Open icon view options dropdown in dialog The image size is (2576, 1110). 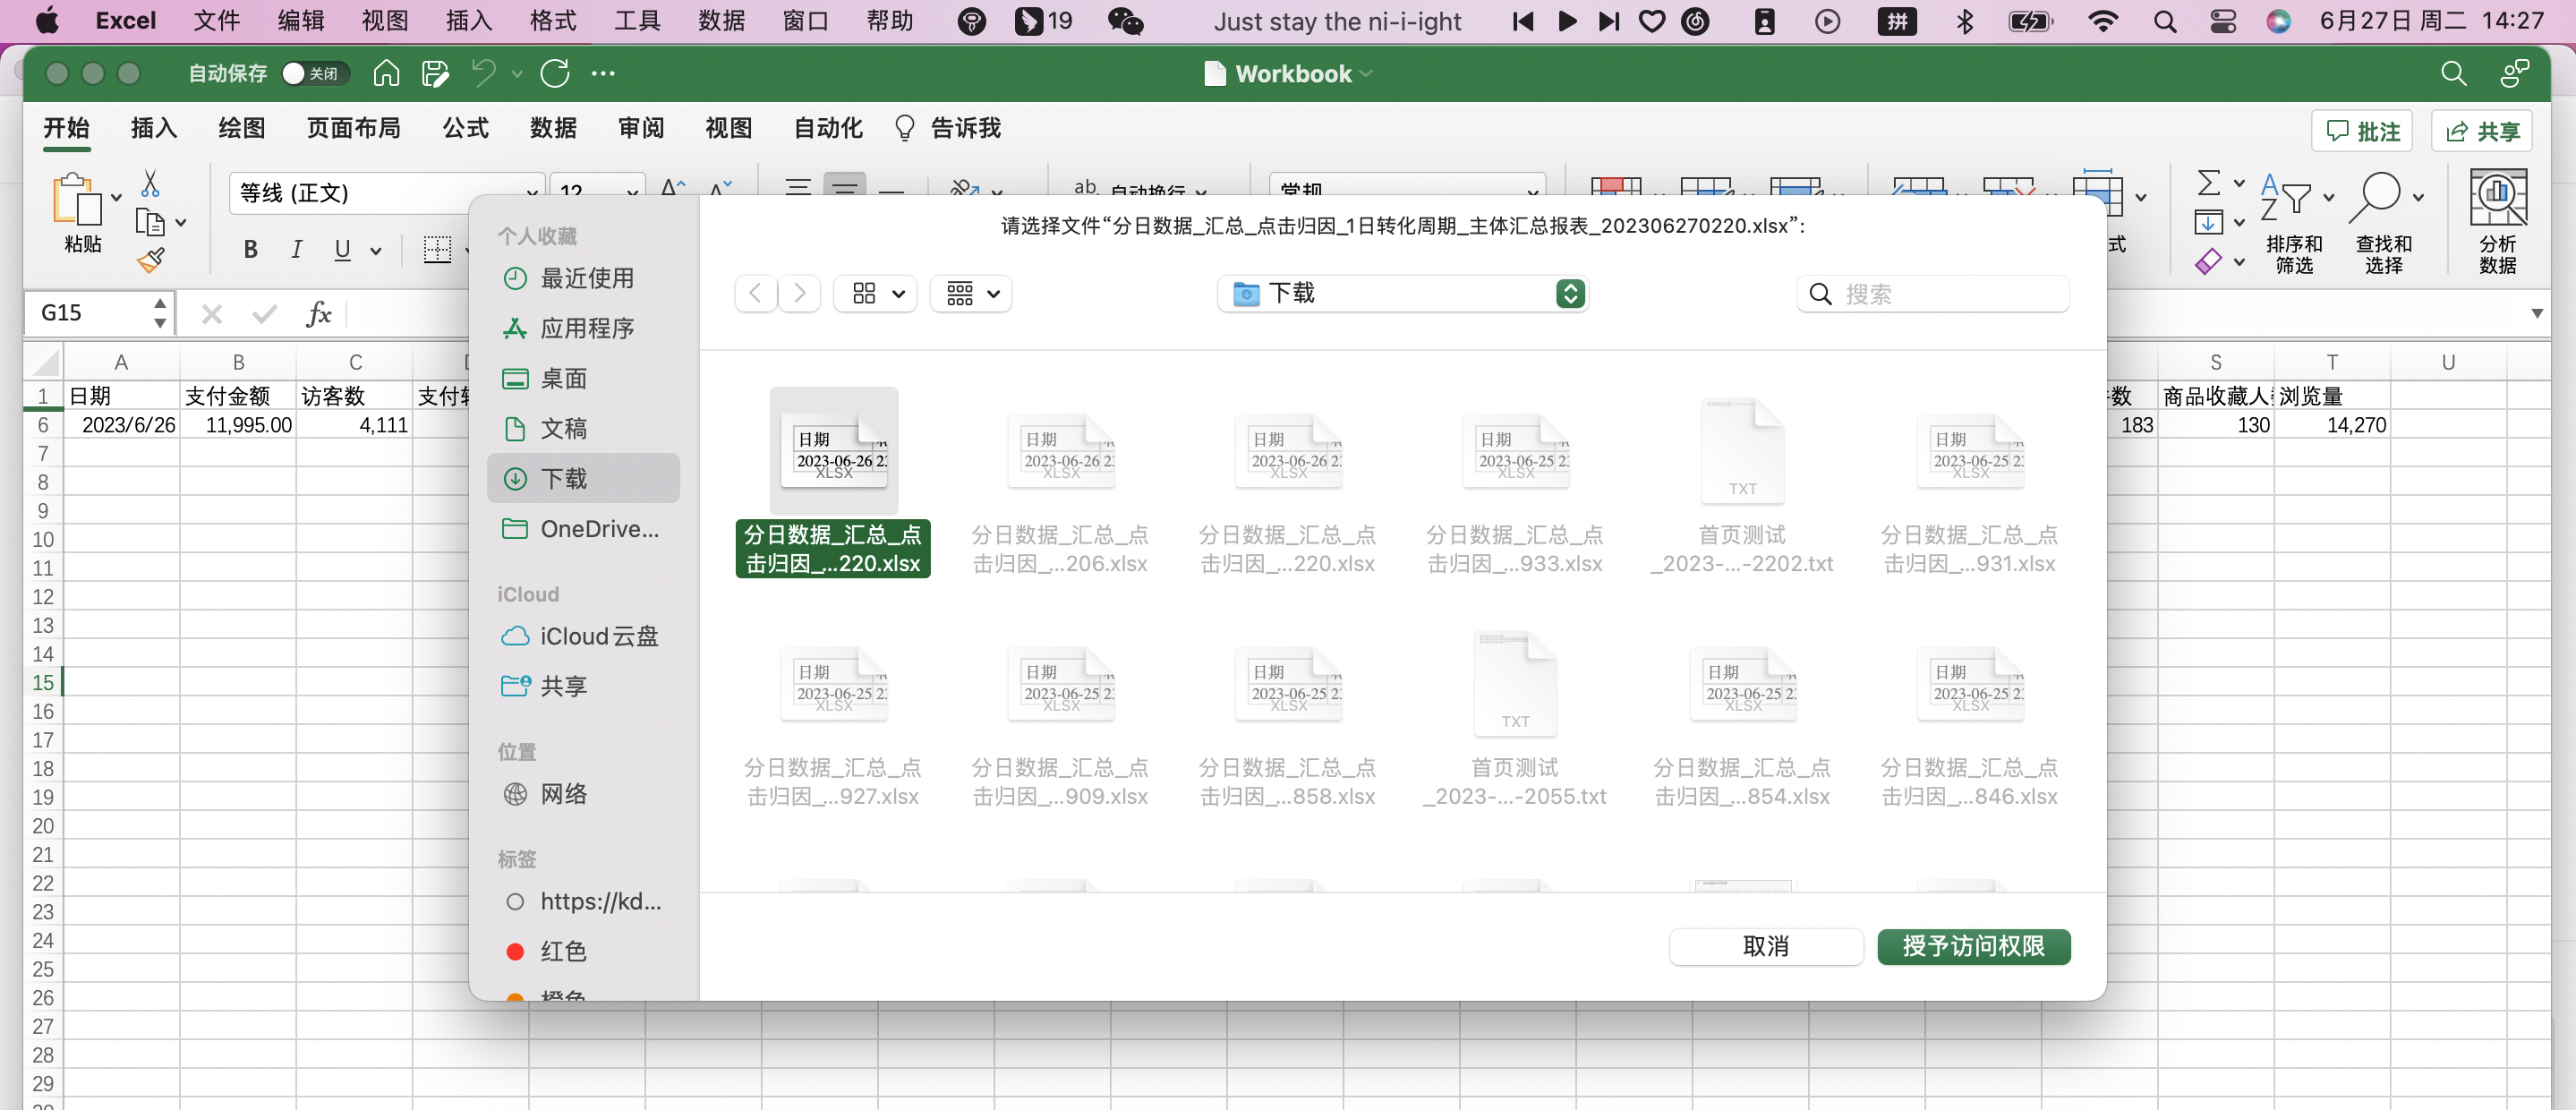(x=876, y=293)
